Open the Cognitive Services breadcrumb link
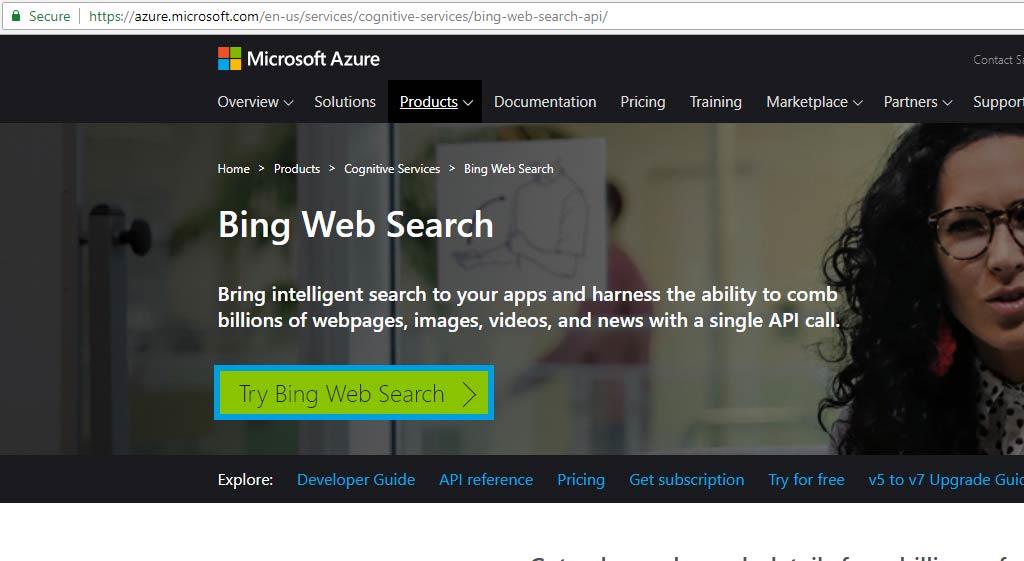Image resolution: width=1024 pixels, height=561 pixels. pos(392,169)
